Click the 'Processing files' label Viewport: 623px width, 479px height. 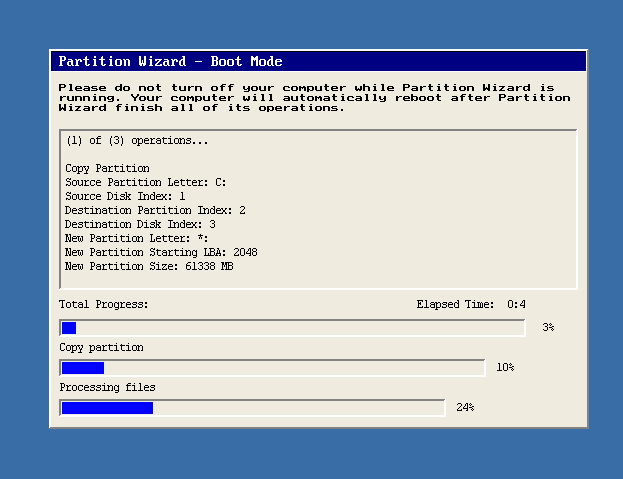[107, 387]
